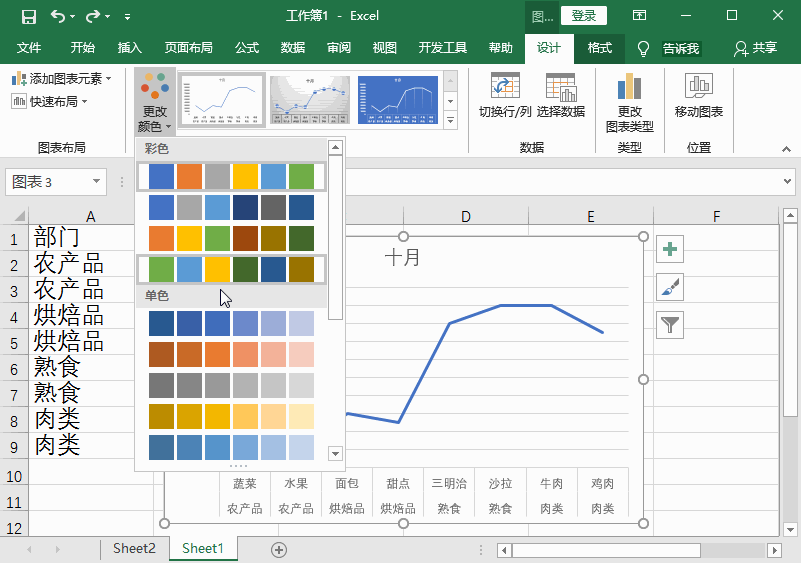Click next-row down arrow in chart styles gallery
The image size is (801, 563).
pyautogui.click(x=450, y=101)
